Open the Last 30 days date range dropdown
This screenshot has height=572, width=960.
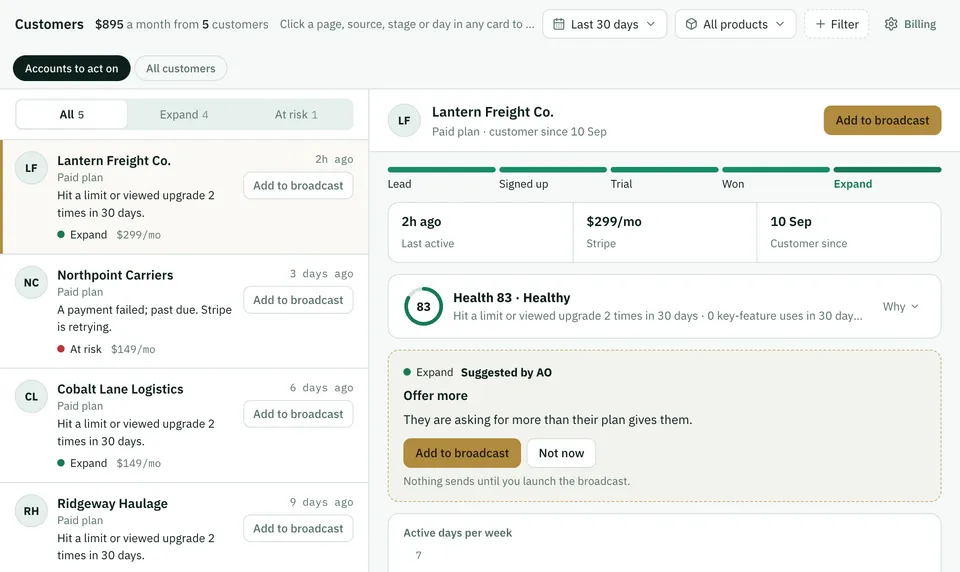tap(604, 24)
